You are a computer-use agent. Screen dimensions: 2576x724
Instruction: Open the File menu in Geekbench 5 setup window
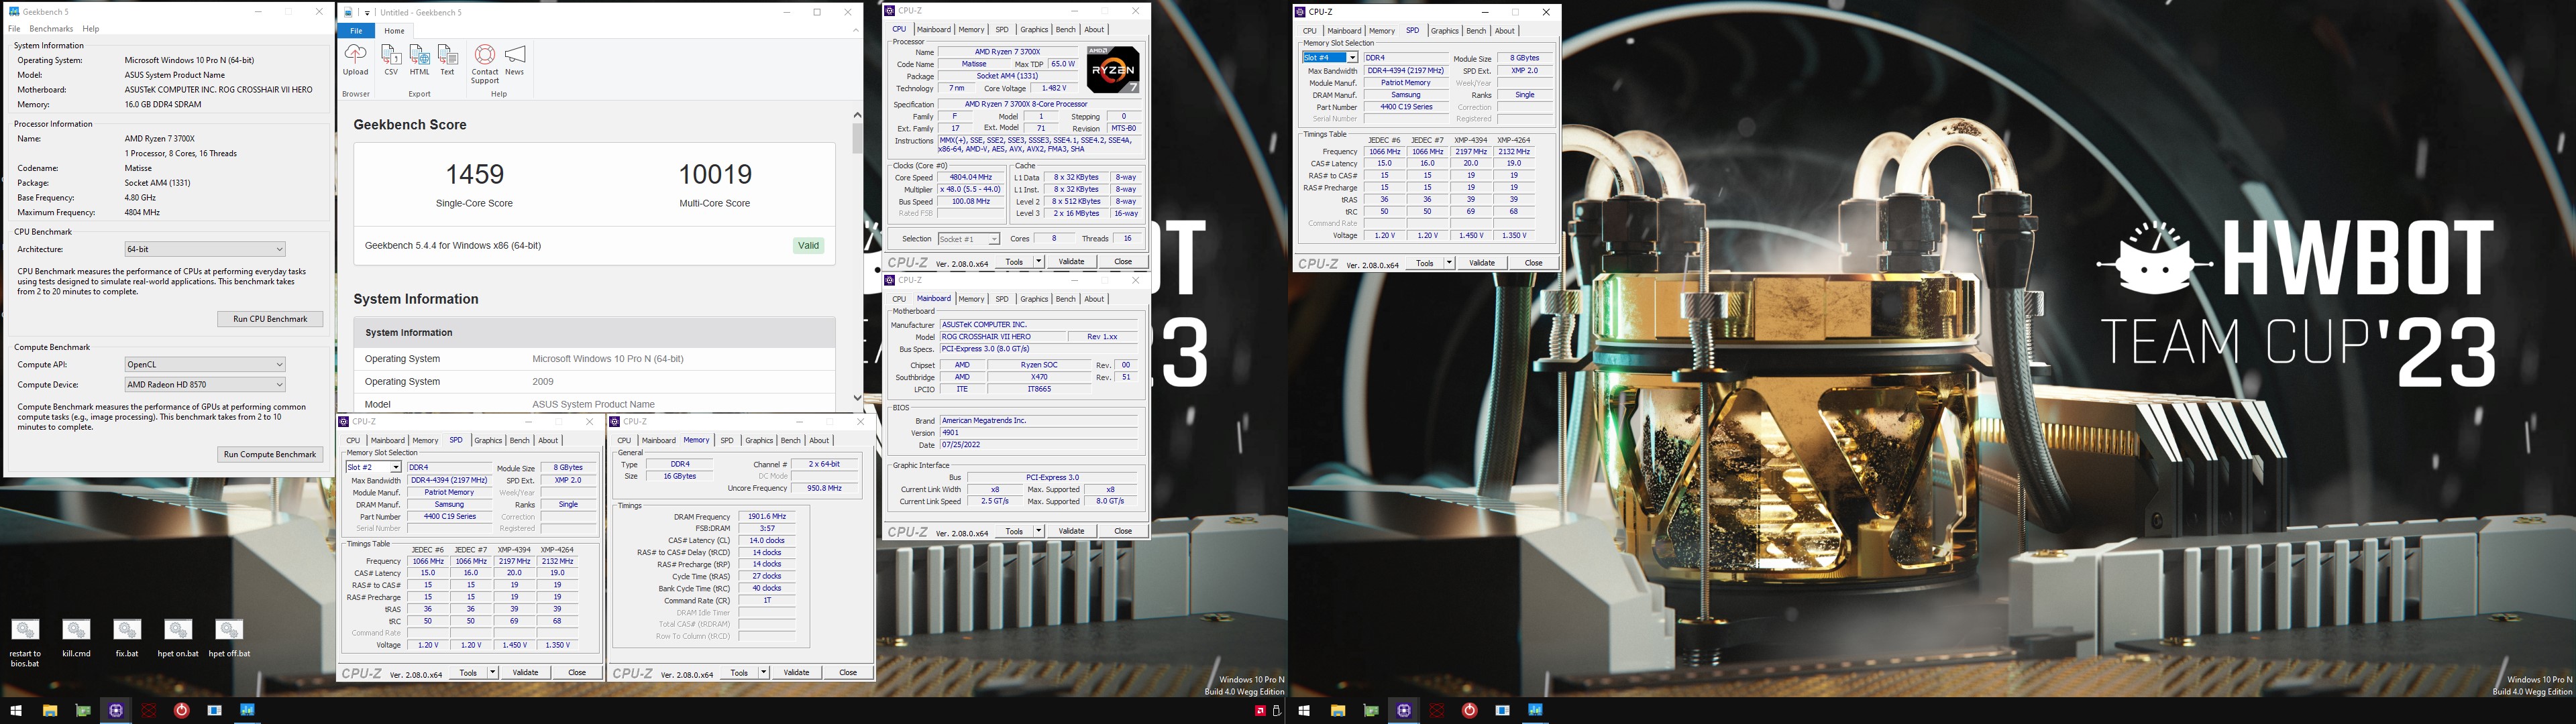(14, 29)
